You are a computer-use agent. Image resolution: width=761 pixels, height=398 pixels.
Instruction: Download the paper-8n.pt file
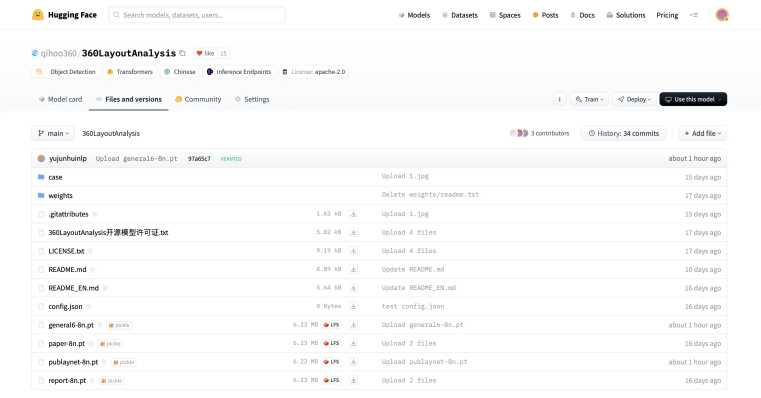tap(353, 343)
